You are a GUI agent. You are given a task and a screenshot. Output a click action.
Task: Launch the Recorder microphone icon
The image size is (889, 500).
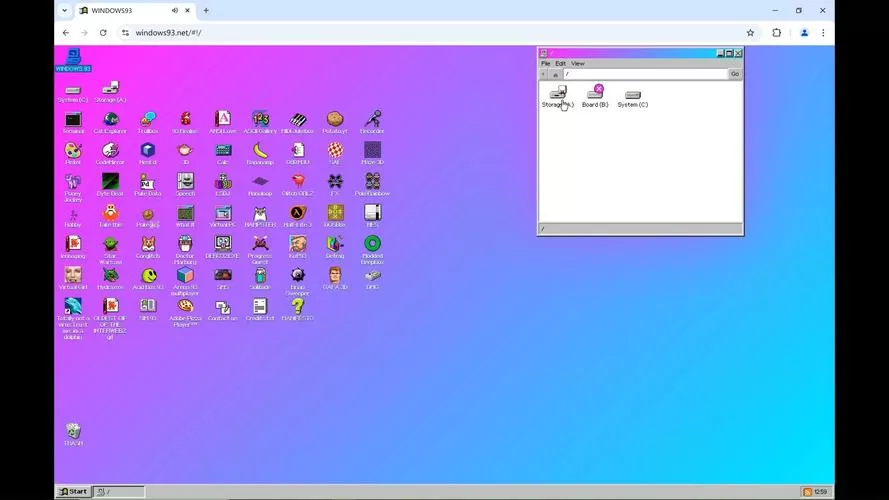pos(372,122)
